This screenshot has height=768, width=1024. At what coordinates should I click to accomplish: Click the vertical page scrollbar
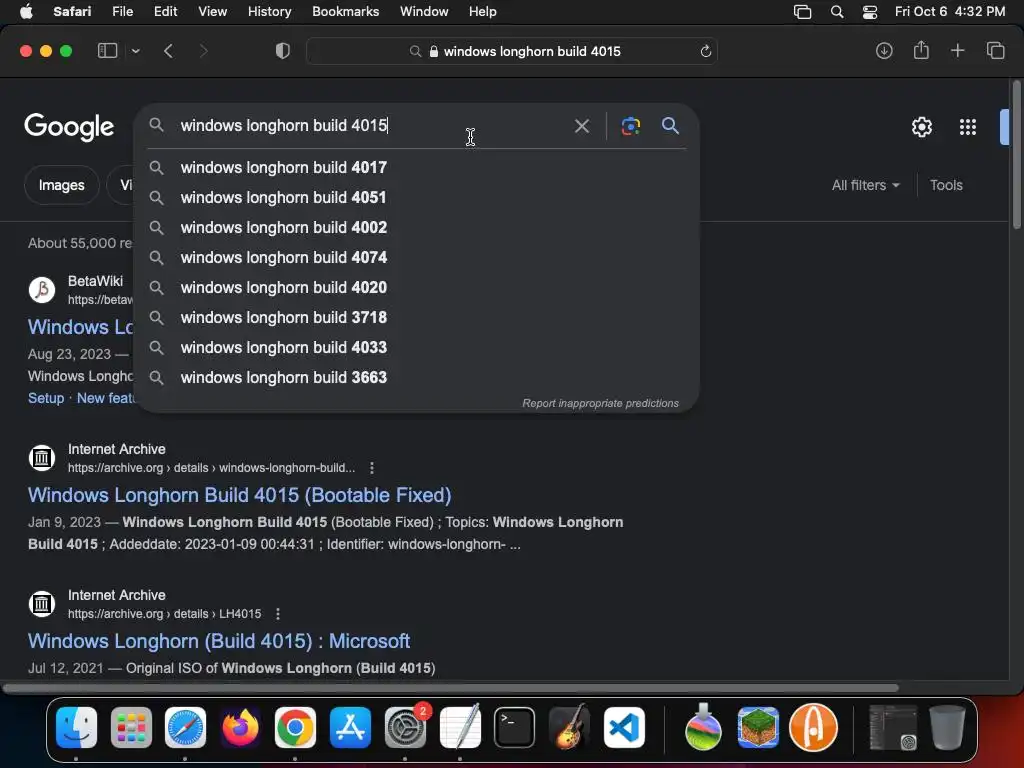pyautogui.click(x=1016, y=154)
